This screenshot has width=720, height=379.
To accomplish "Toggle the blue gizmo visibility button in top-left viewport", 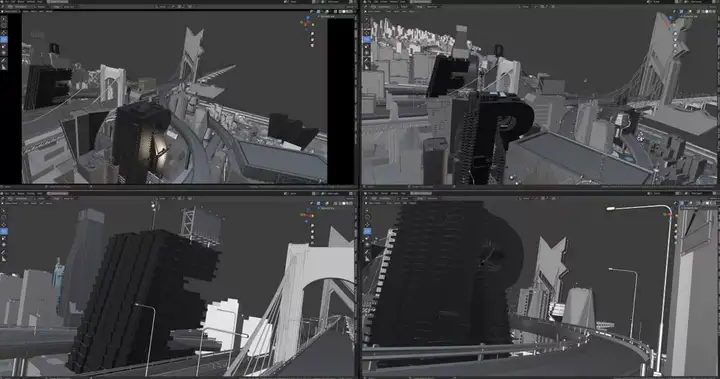I will (x=318, y=11).
